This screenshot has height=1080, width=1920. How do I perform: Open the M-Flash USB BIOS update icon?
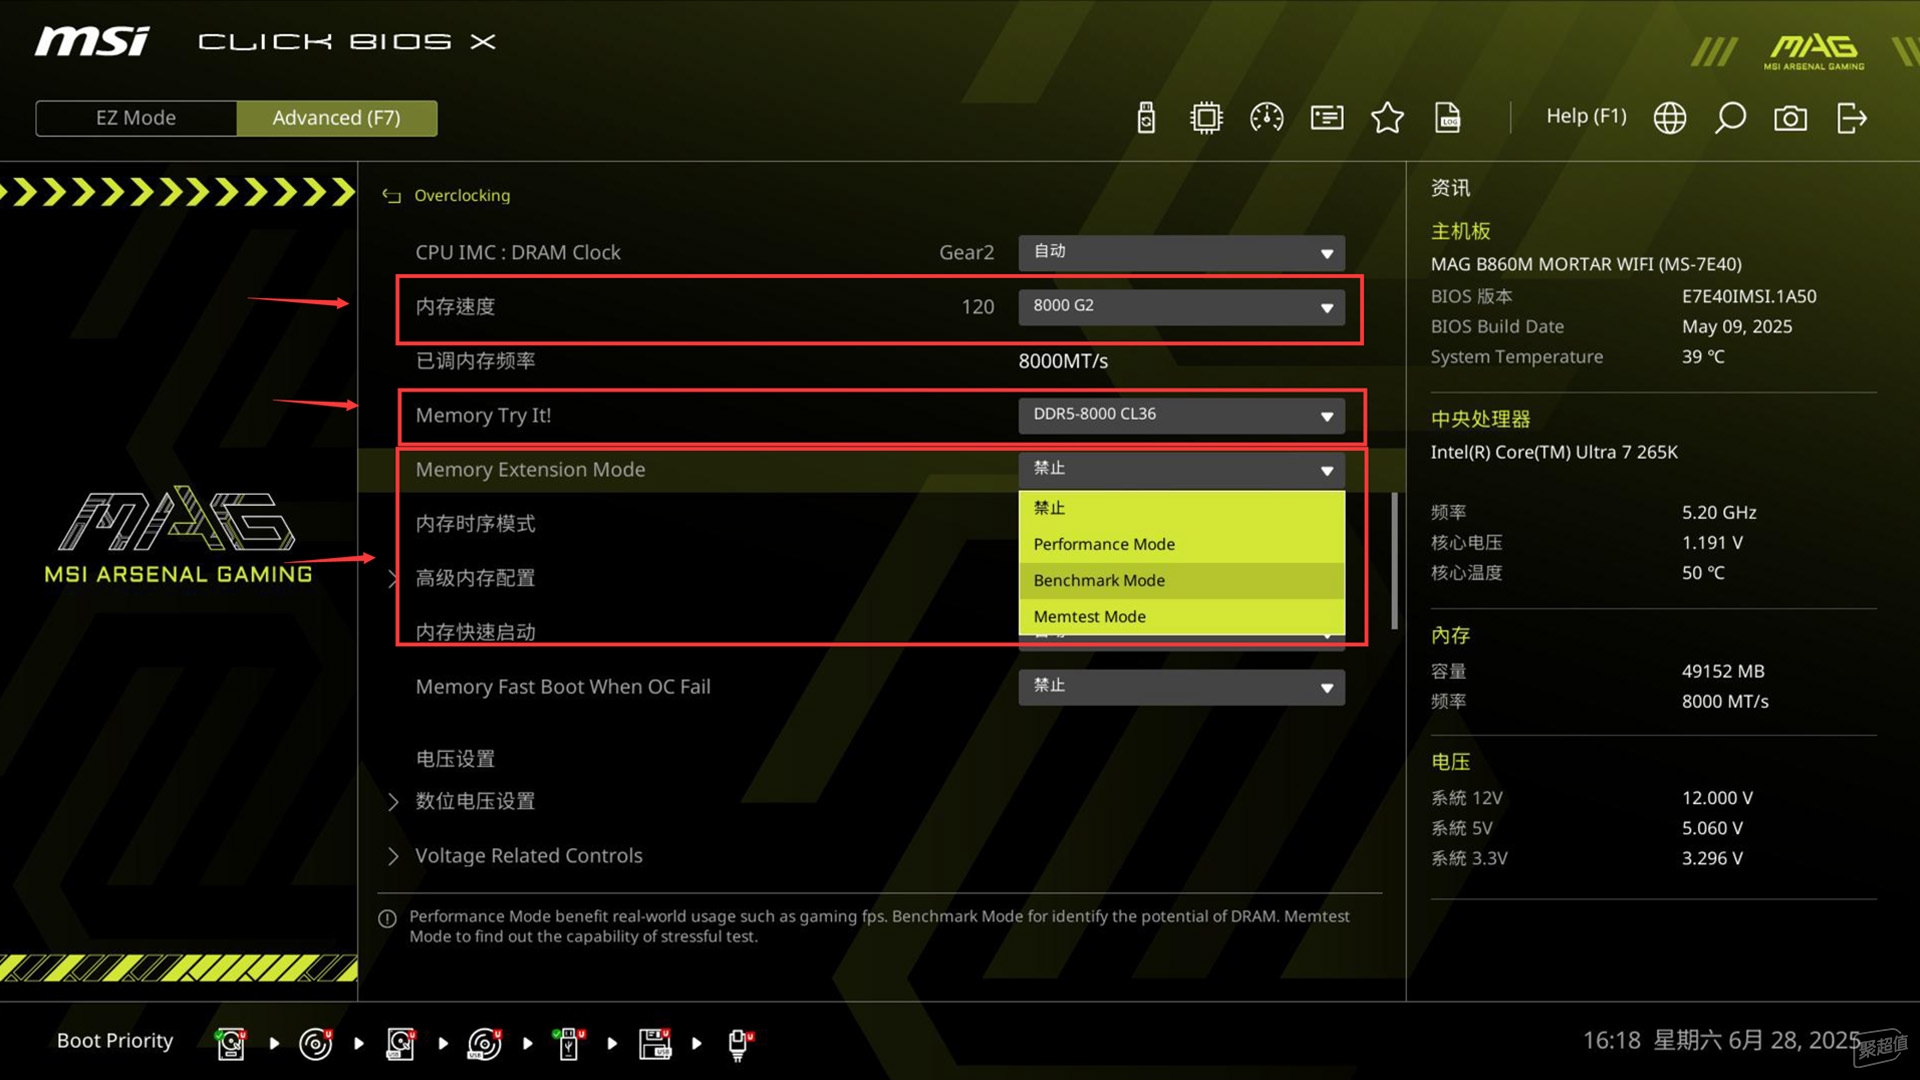pos(1146,118)
